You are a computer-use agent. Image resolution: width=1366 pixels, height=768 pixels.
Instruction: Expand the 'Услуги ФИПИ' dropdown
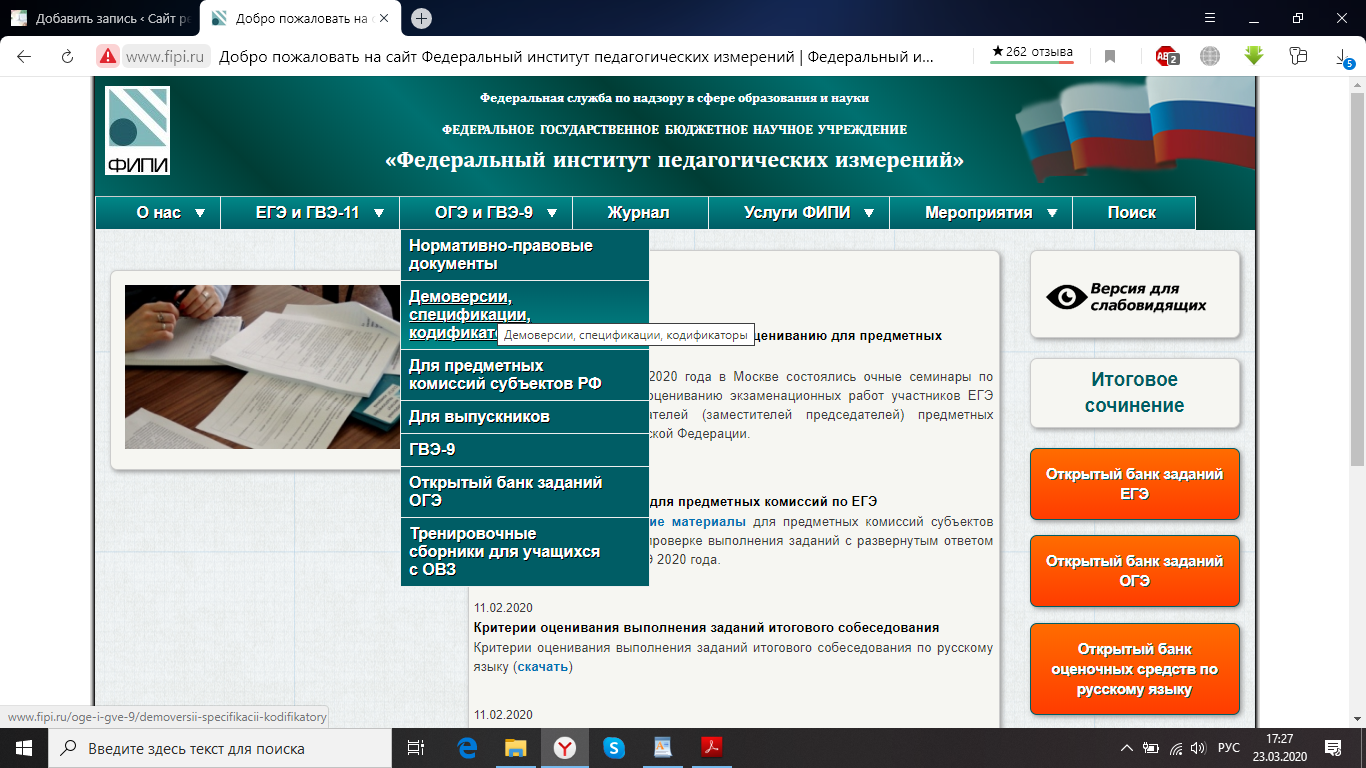pos(808,213)
